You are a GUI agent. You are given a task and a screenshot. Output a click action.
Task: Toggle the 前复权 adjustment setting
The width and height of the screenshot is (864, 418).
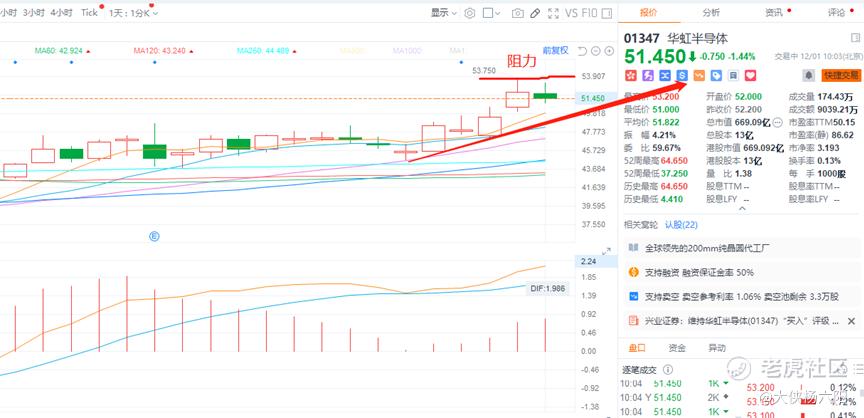[x=555, y=50]
